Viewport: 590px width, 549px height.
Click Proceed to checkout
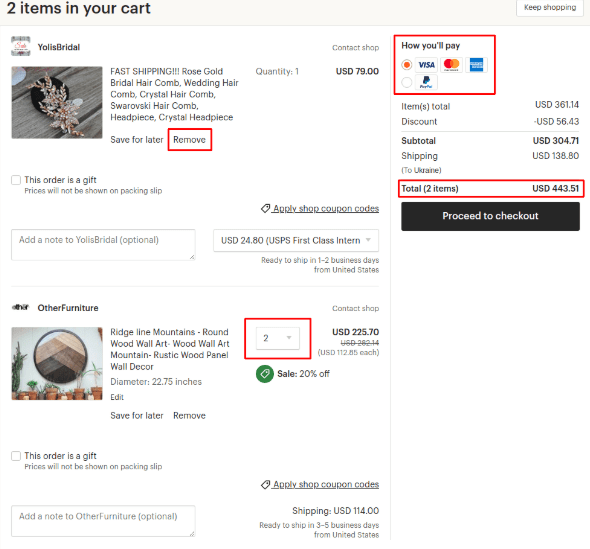(490, 216)
